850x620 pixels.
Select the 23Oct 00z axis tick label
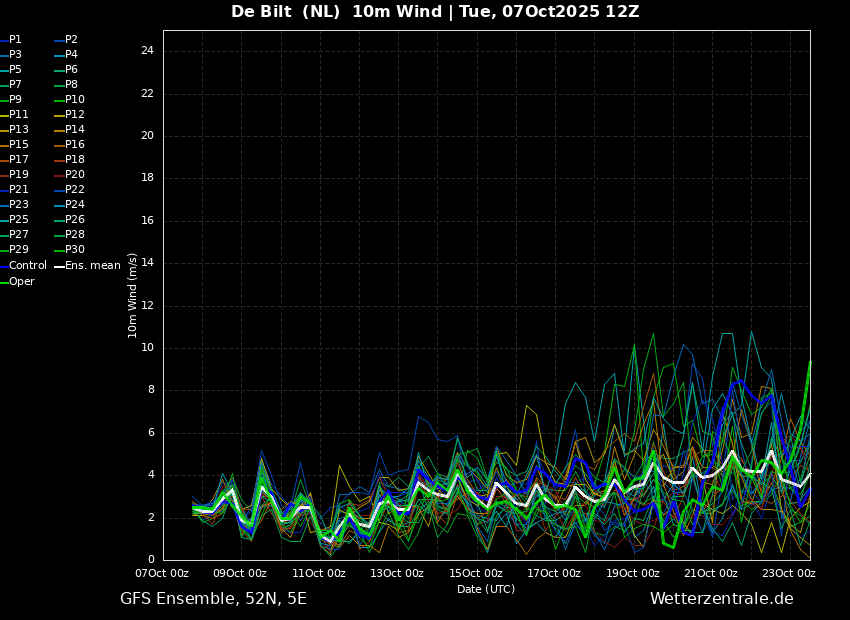click(789, 573)
